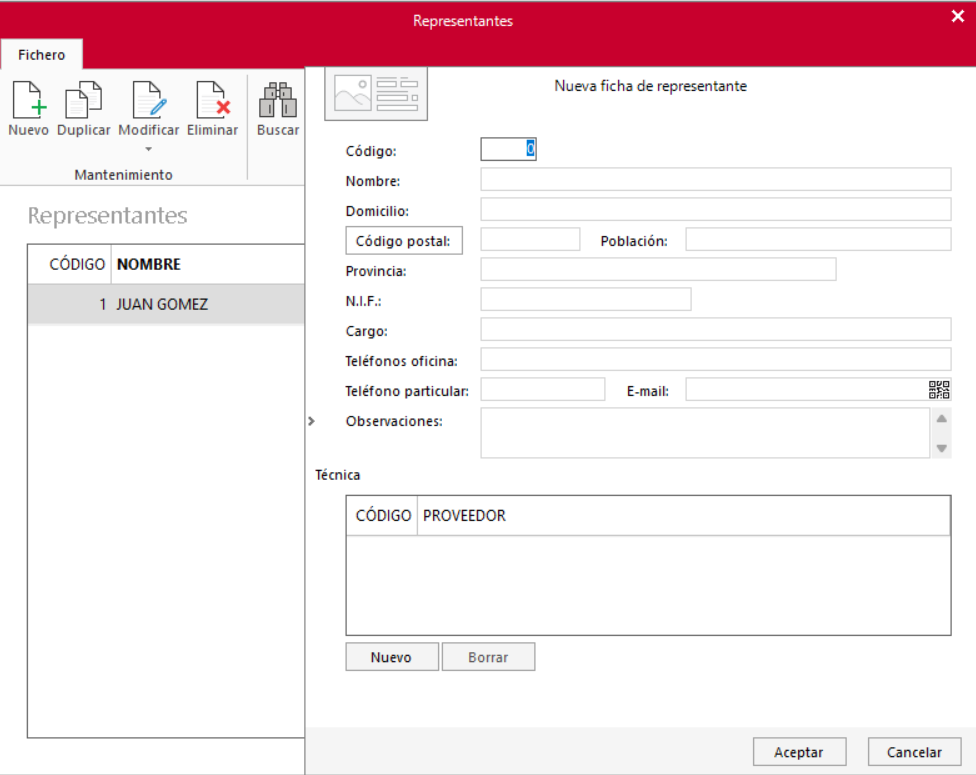Click the postal code input box
The image size is (976, 775).
pos(530,239)
